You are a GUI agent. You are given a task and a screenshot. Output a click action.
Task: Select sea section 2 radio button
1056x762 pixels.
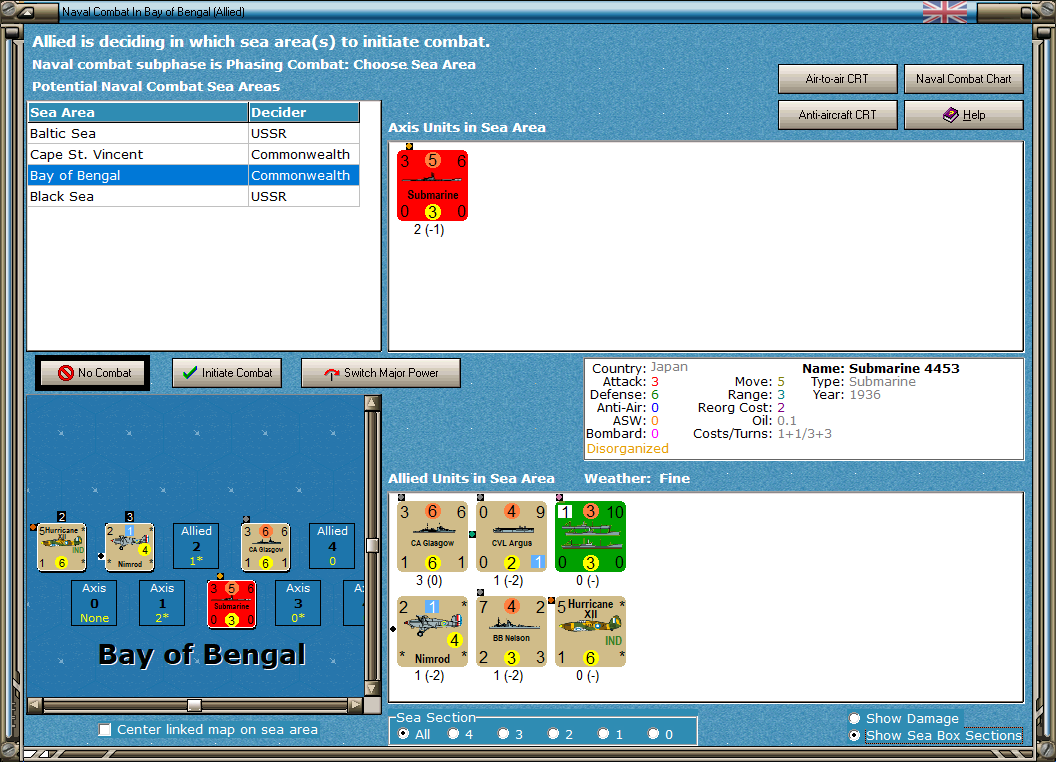pos(553,734)
